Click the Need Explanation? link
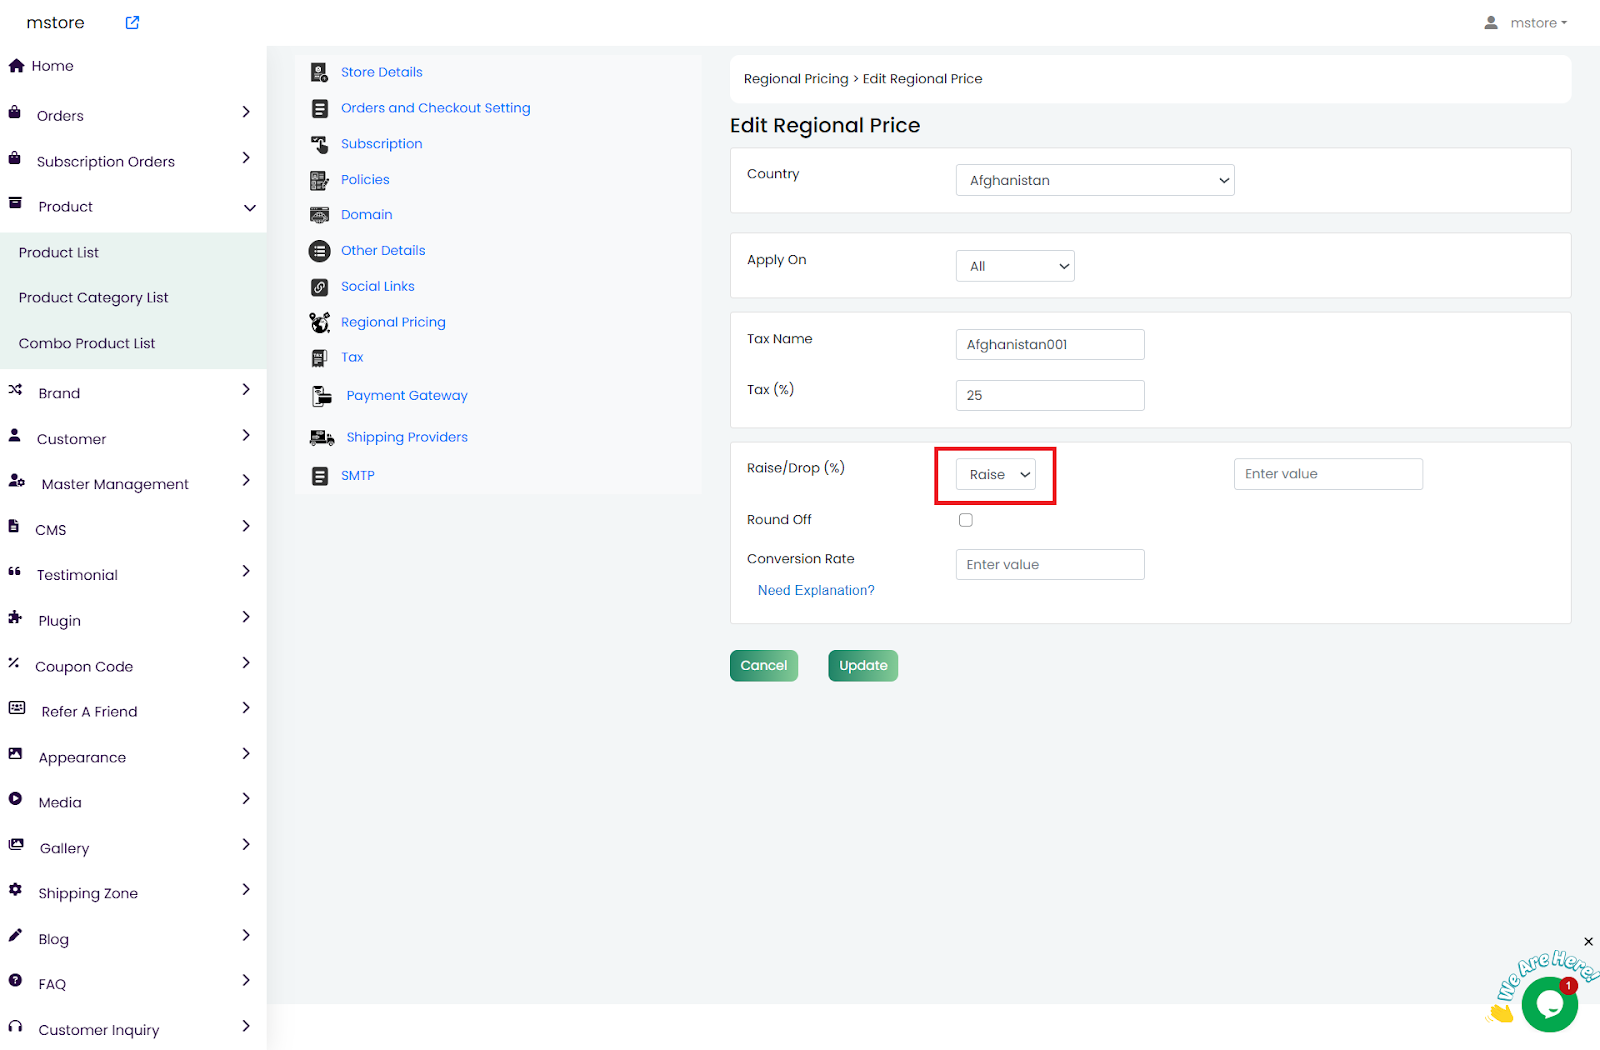Image resolution: width=1600 pixels, height=1050 pixels. [x=816, y=591]
